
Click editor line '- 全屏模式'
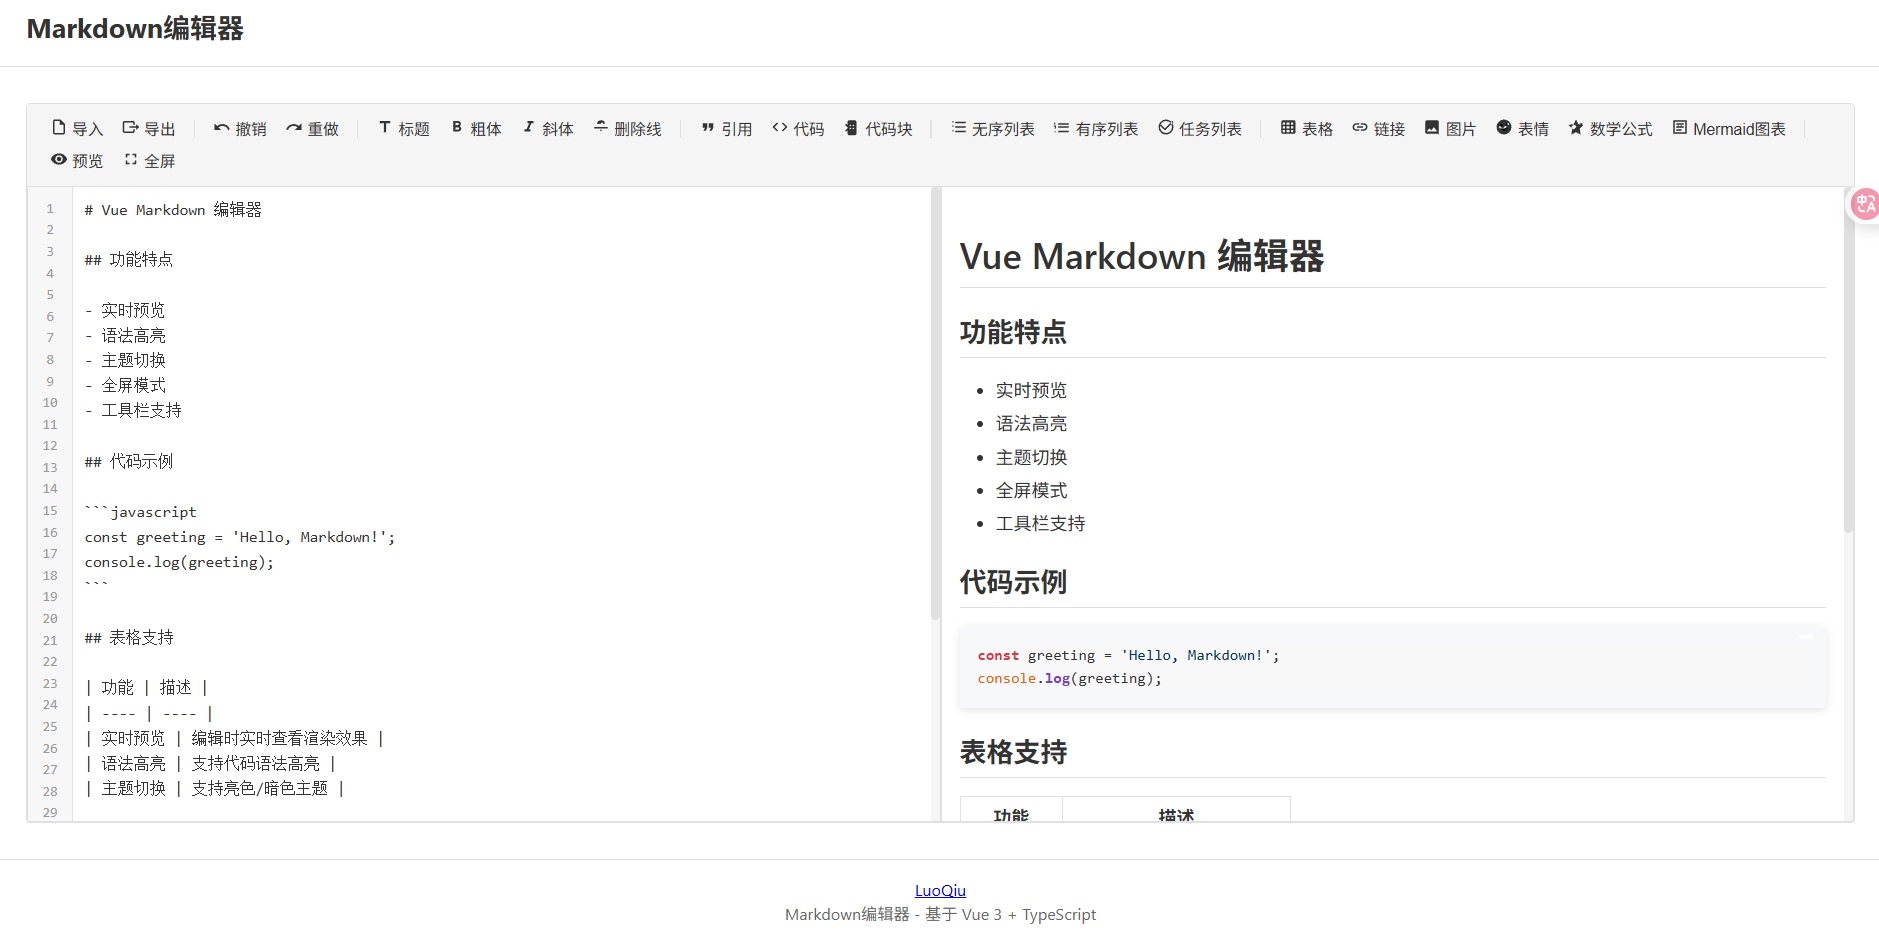click(125, 385)
